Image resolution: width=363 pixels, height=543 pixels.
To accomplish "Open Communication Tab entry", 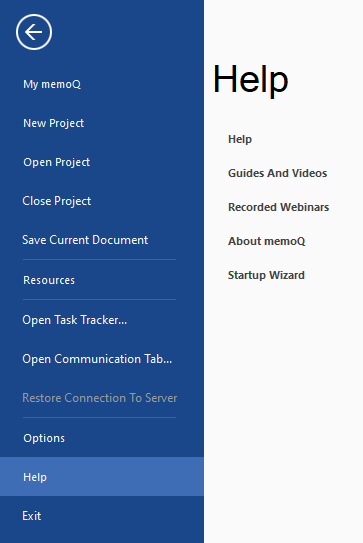I will click(97, 359).
